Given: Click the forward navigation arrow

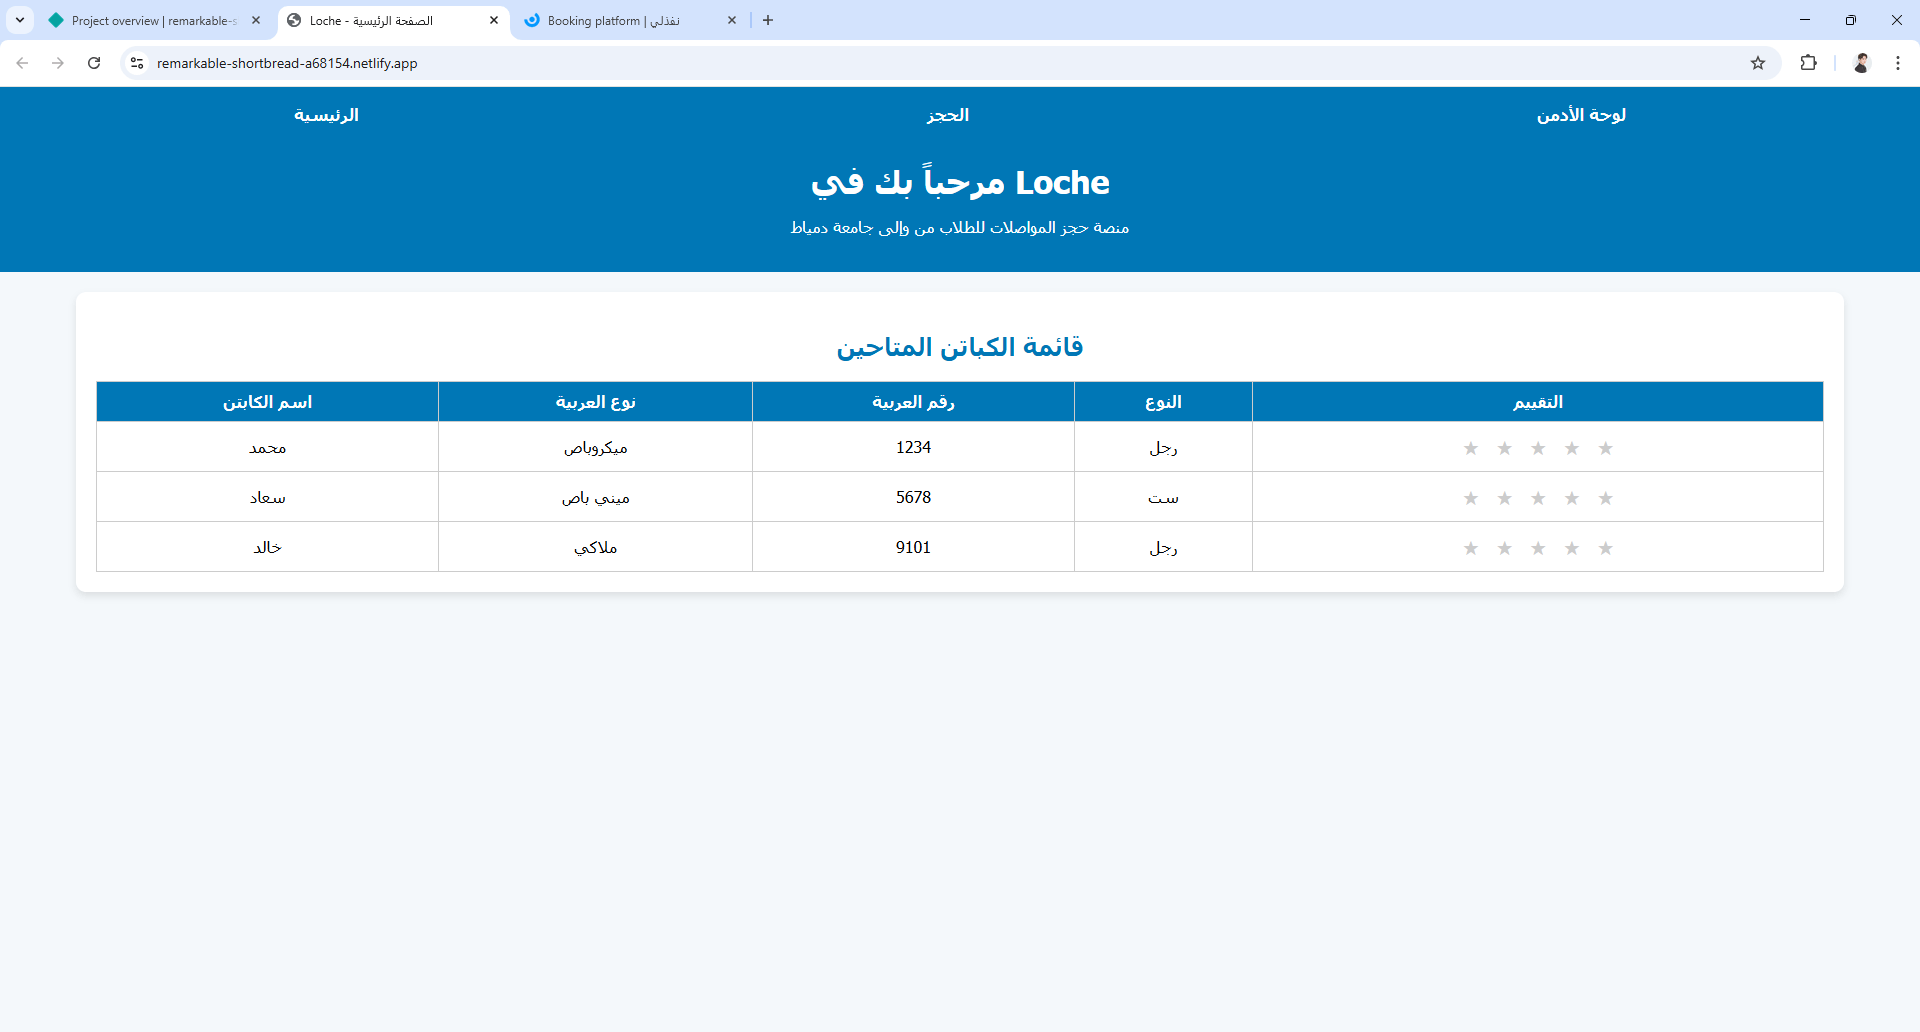Looking at the screenshot, I should (x=58, y=63).
